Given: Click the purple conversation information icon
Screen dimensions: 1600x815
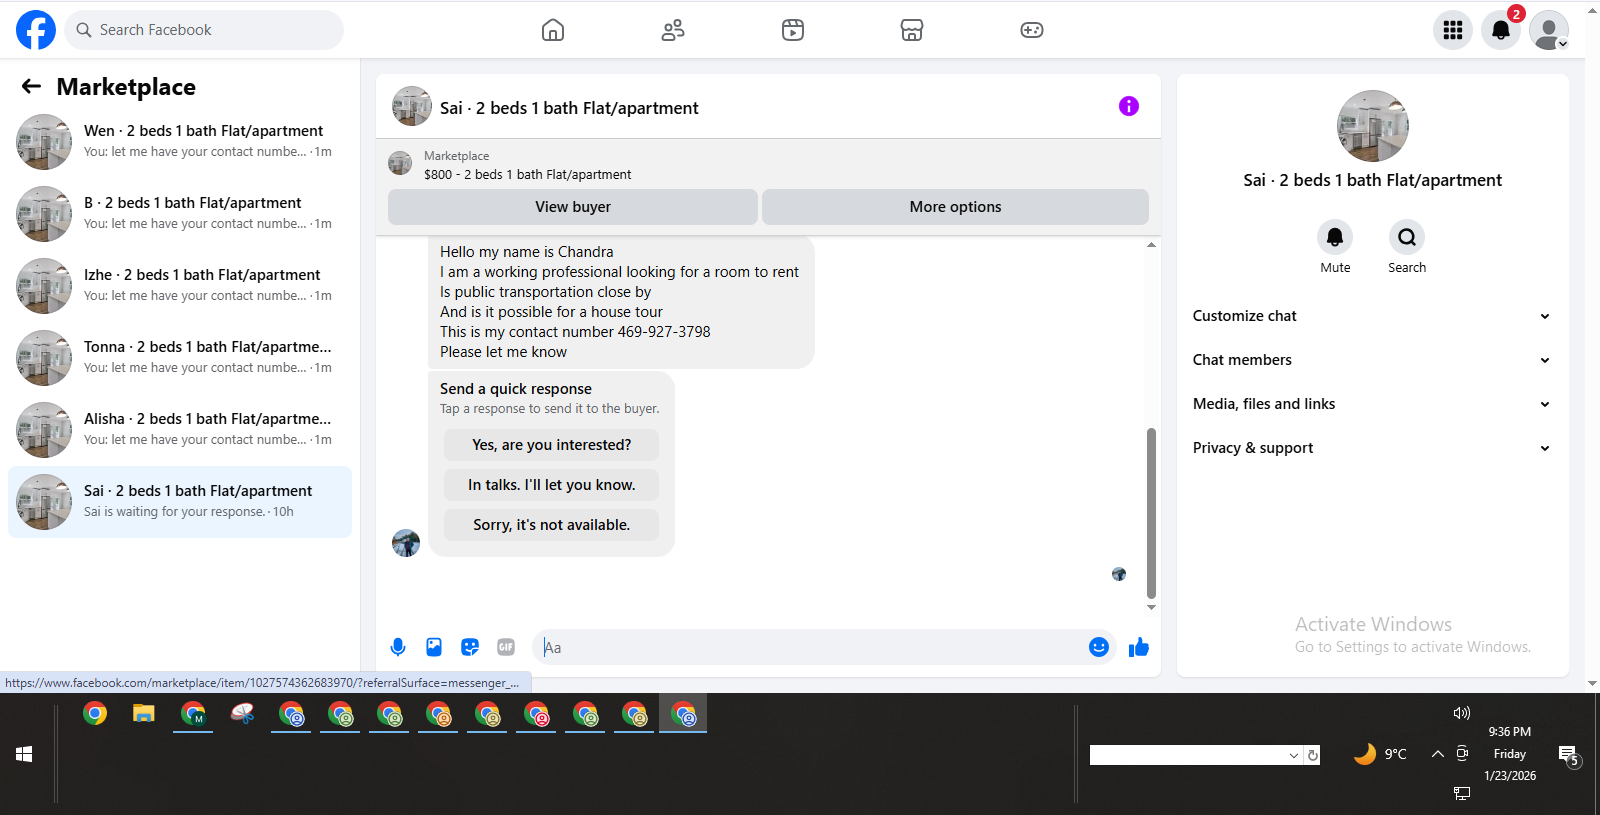Looking at the screenshot, I should point(1129,106).
